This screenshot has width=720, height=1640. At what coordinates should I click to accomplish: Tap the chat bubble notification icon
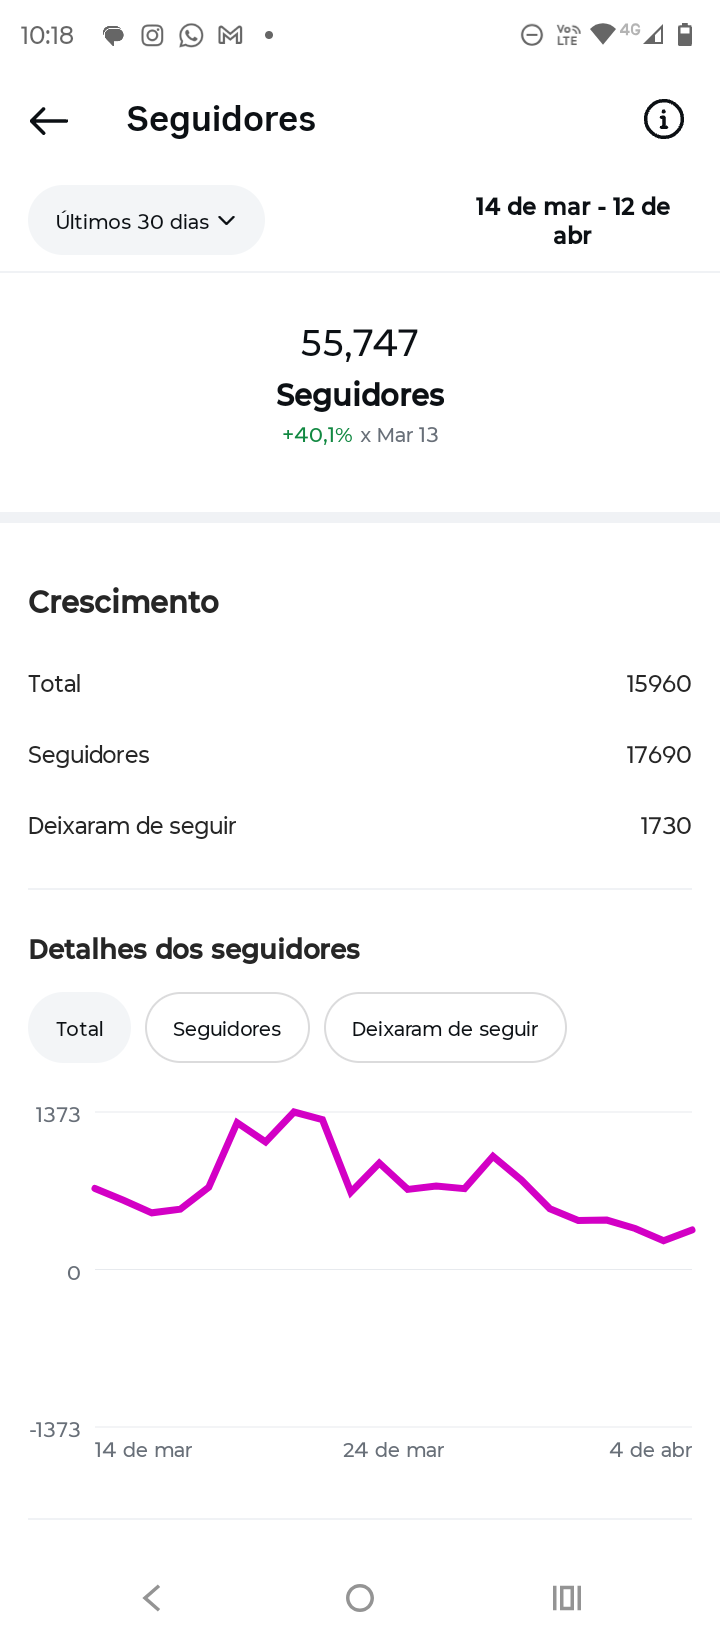click(113, 36)
